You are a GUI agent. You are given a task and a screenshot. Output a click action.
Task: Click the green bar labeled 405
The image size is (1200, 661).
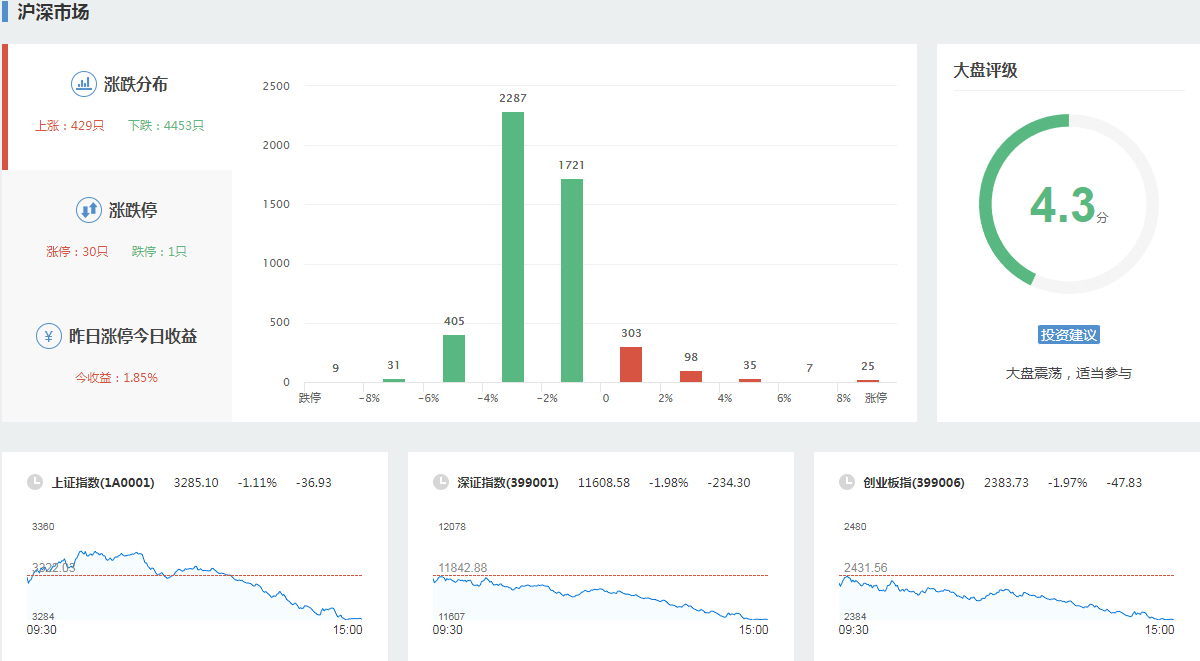[454, 358]
